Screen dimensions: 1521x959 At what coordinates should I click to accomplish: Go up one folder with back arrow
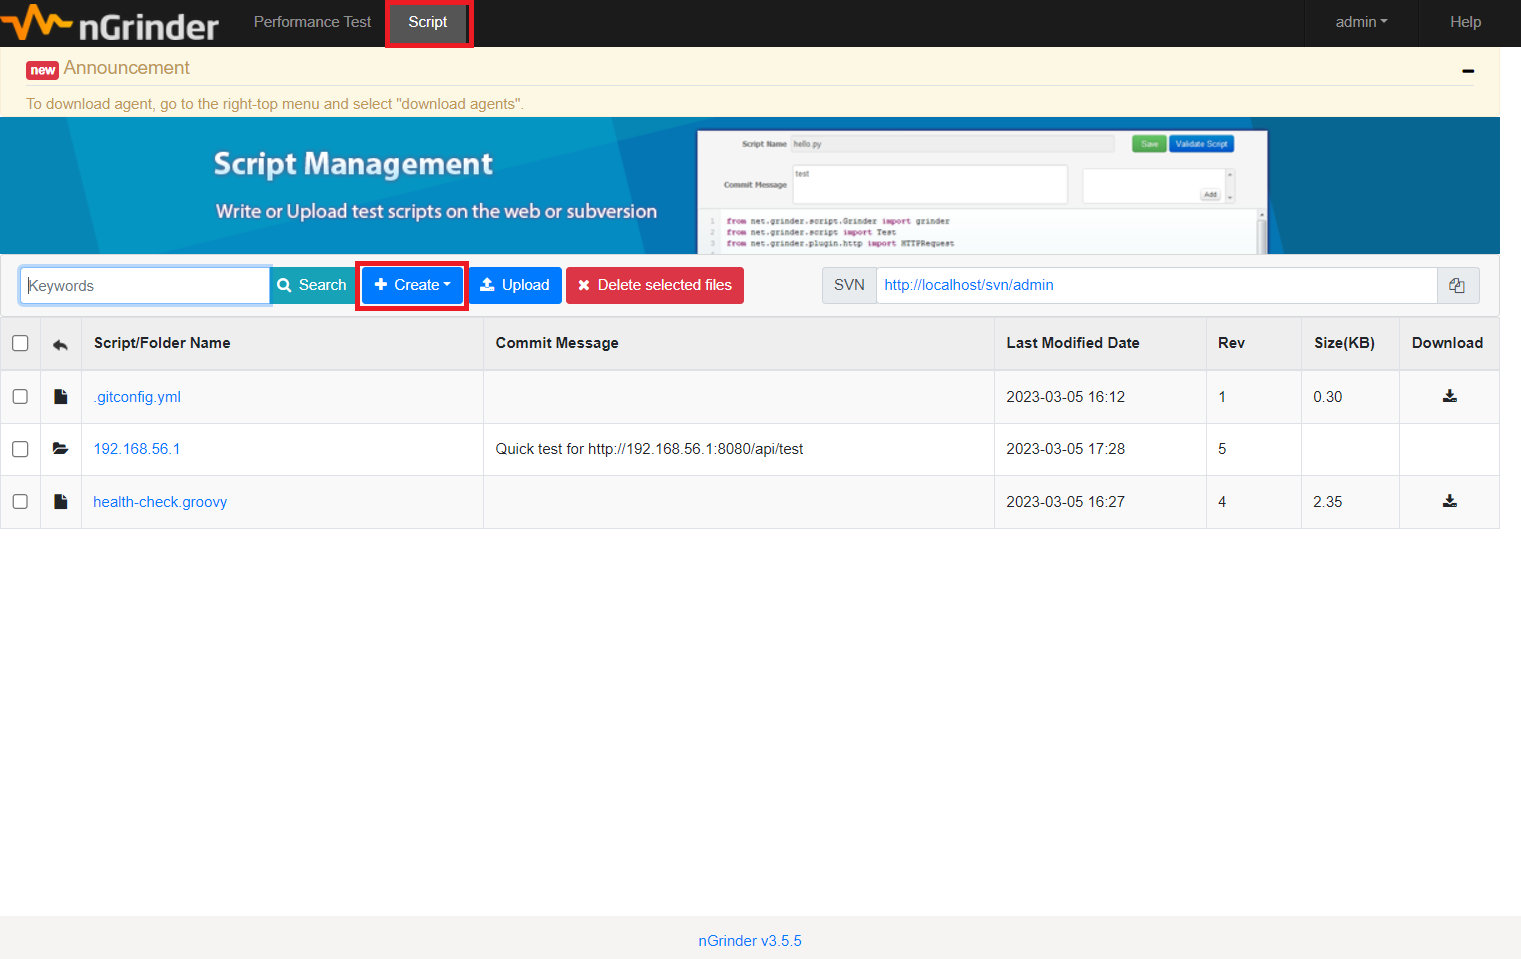click(x=60, y=344)
